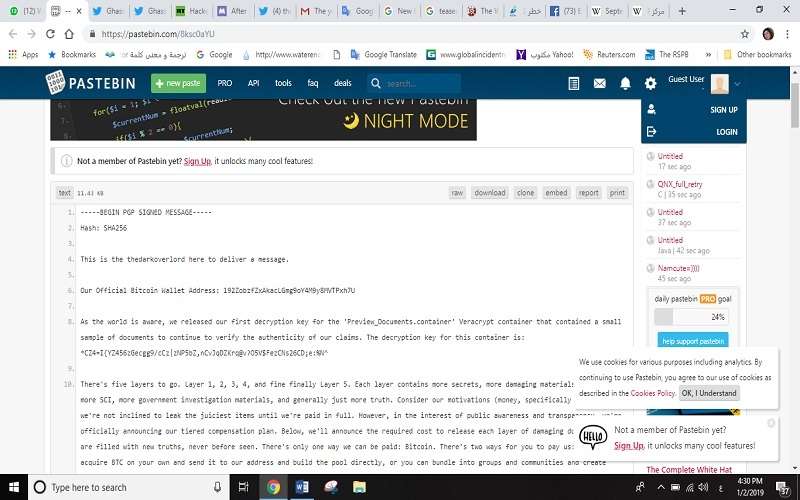View the raw paste
Viewport: 800px width, 500px height.
click(457, 193)
